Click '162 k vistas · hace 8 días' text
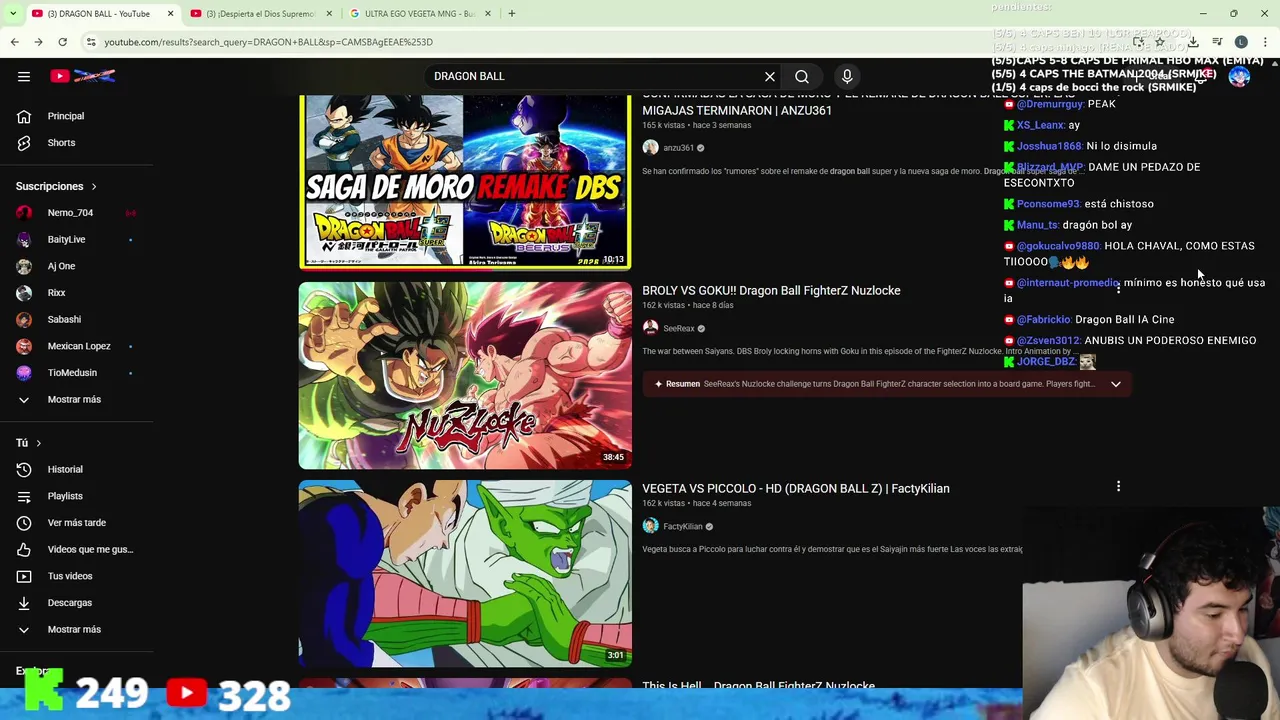Image resolution: width=1280 pixels, height=720 pixels. 688,305
